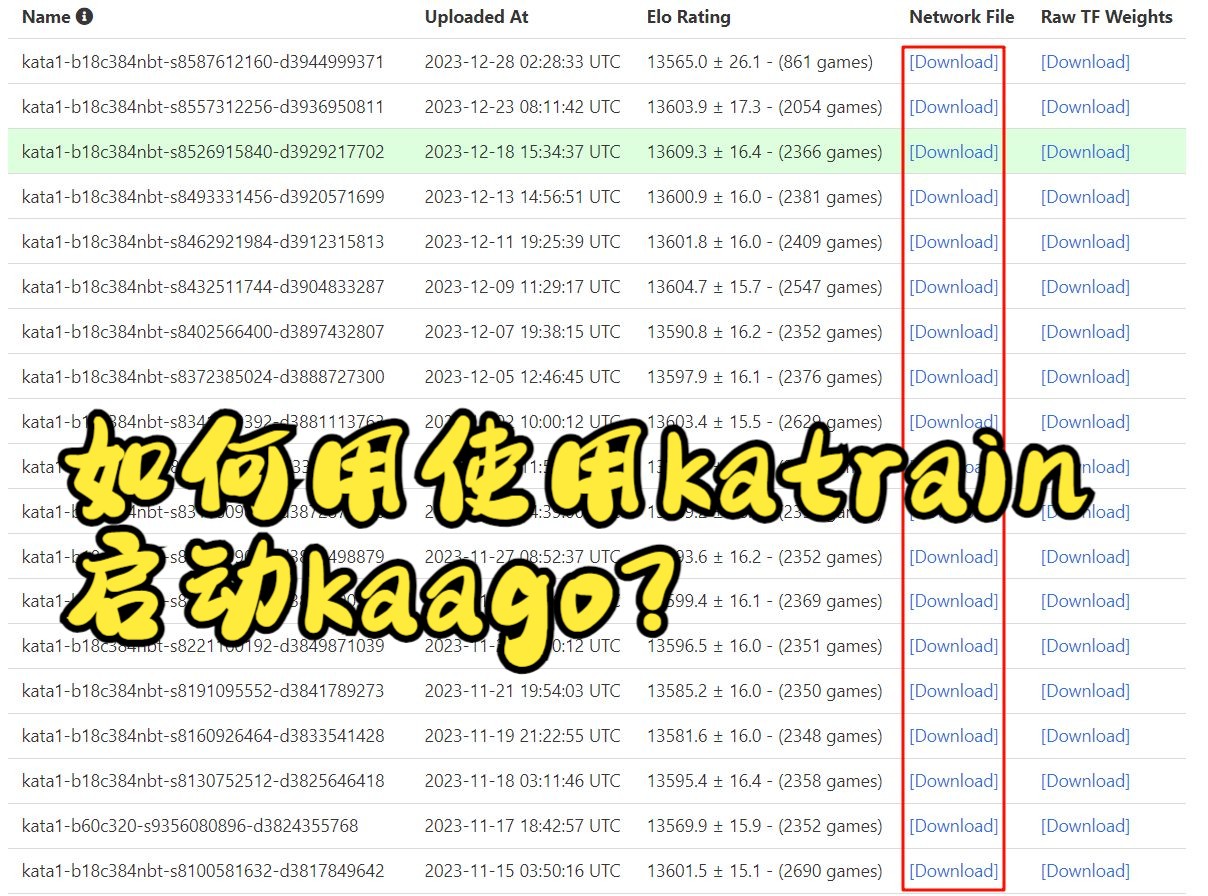Download Raw TF Weights for s8191095552
This screenshot has width=1208, height=896.
(x=1085, y=690)
